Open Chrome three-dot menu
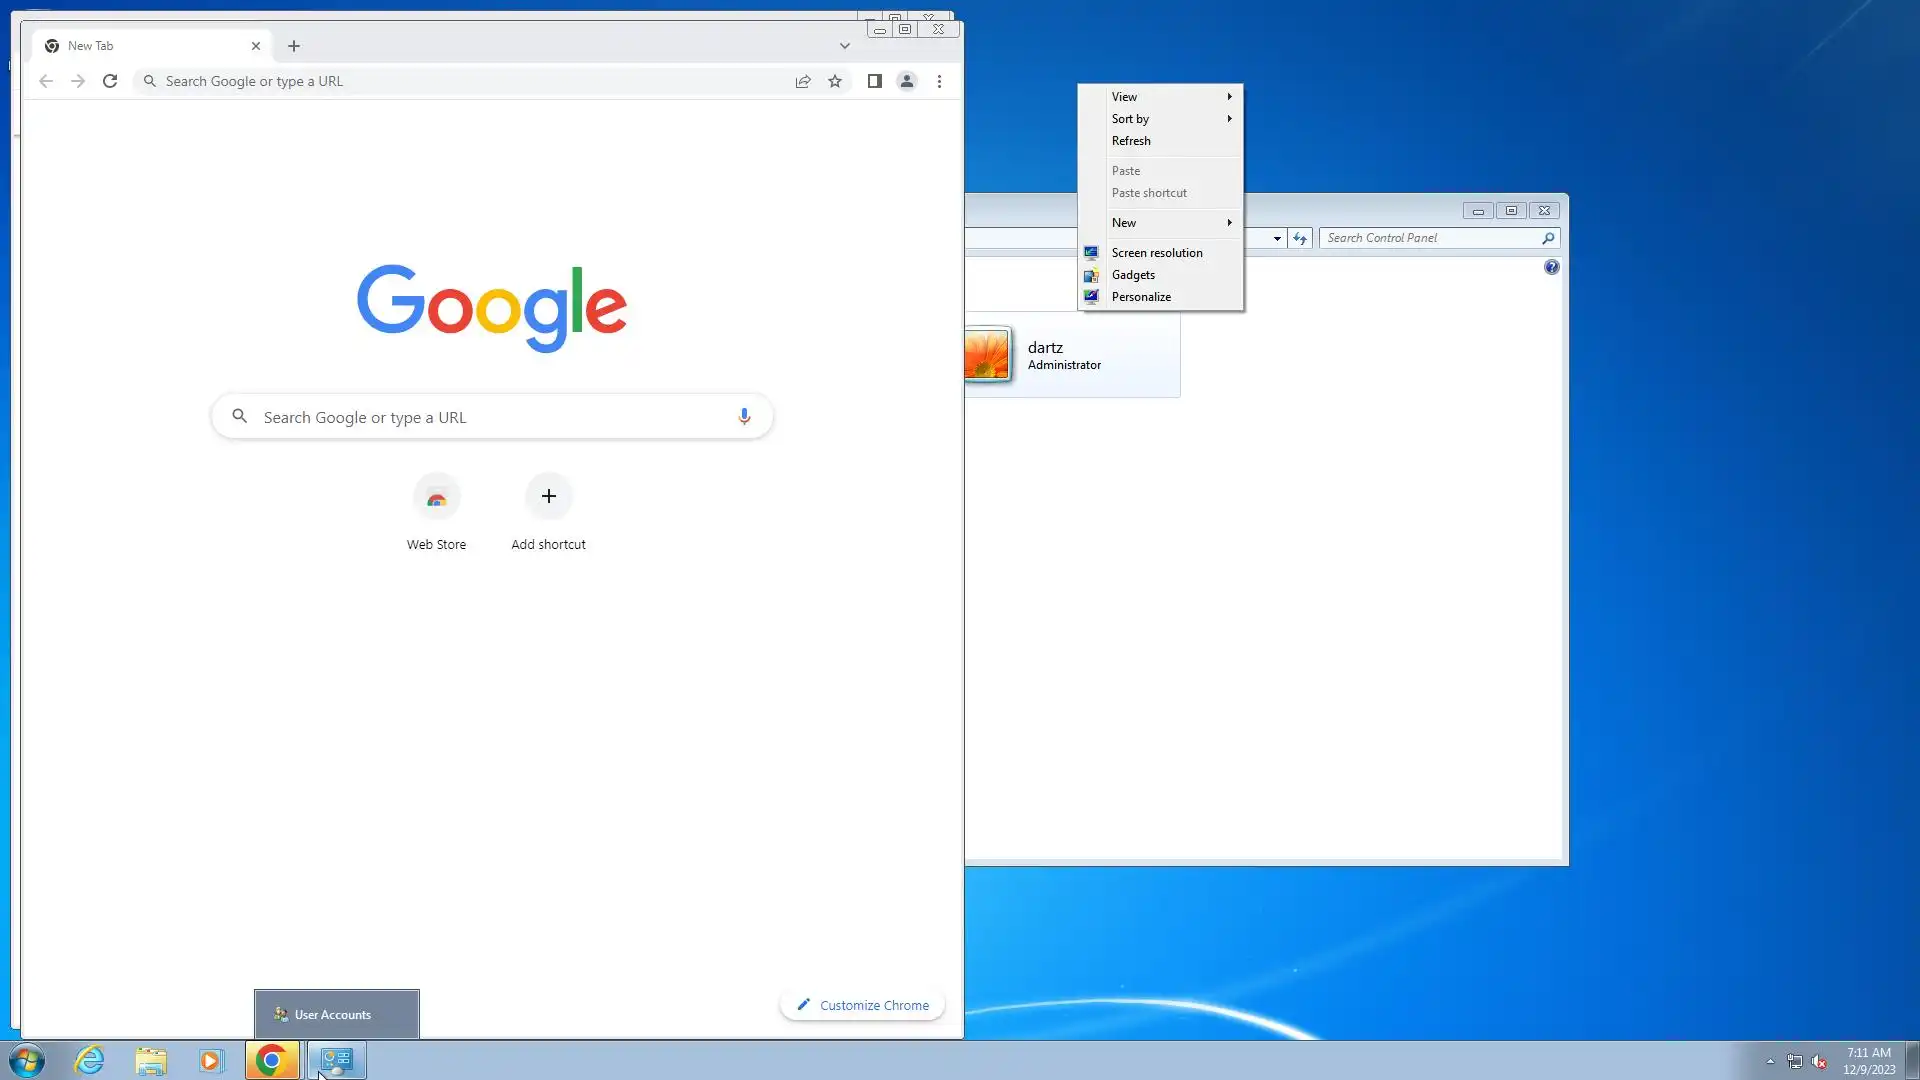This screenshot has height=1080, width=1920. (939, 81)
